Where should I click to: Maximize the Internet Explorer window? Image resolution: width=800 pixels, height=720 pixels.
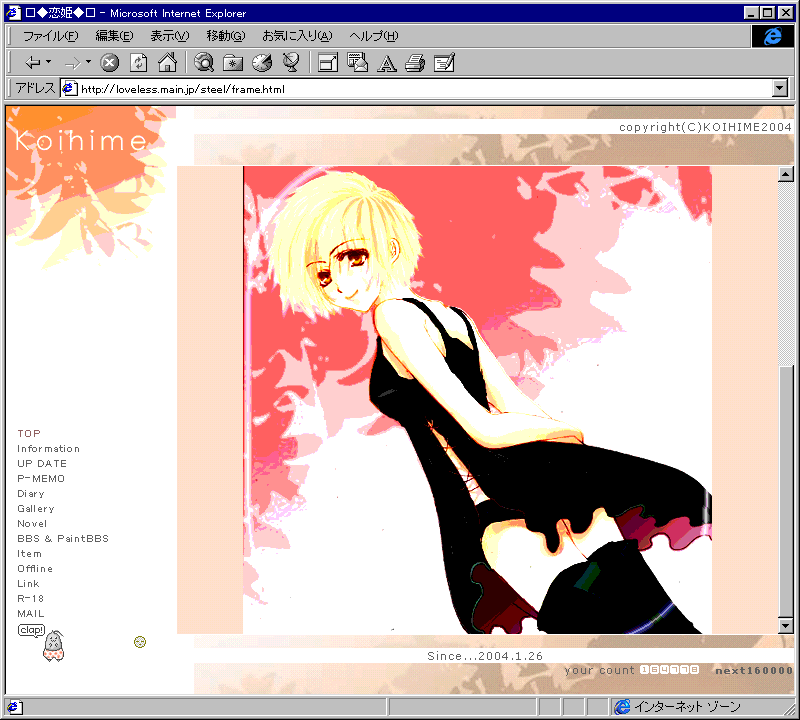tap(767, 13)
